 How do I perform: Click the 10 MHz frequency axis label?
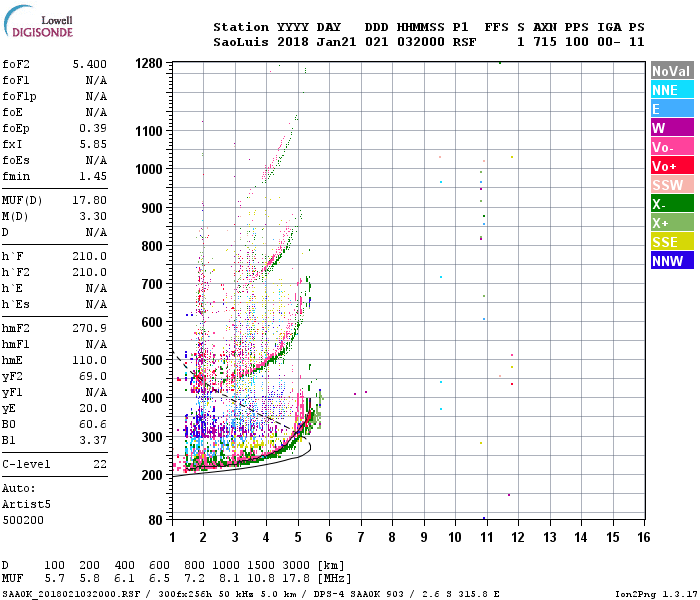tap(455, 537)
